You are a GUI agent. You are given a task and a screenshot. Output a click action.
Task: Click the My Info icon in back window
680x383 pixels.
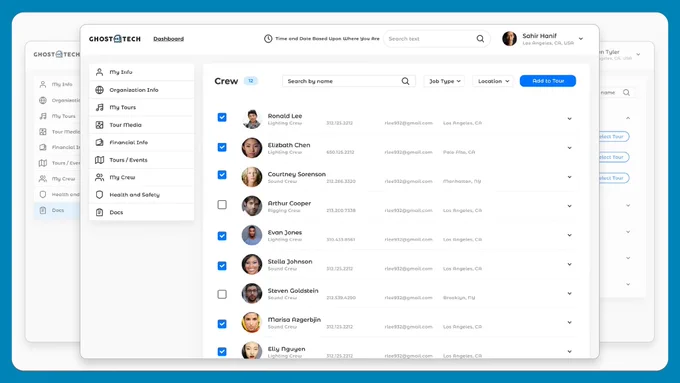coord(42,85)
